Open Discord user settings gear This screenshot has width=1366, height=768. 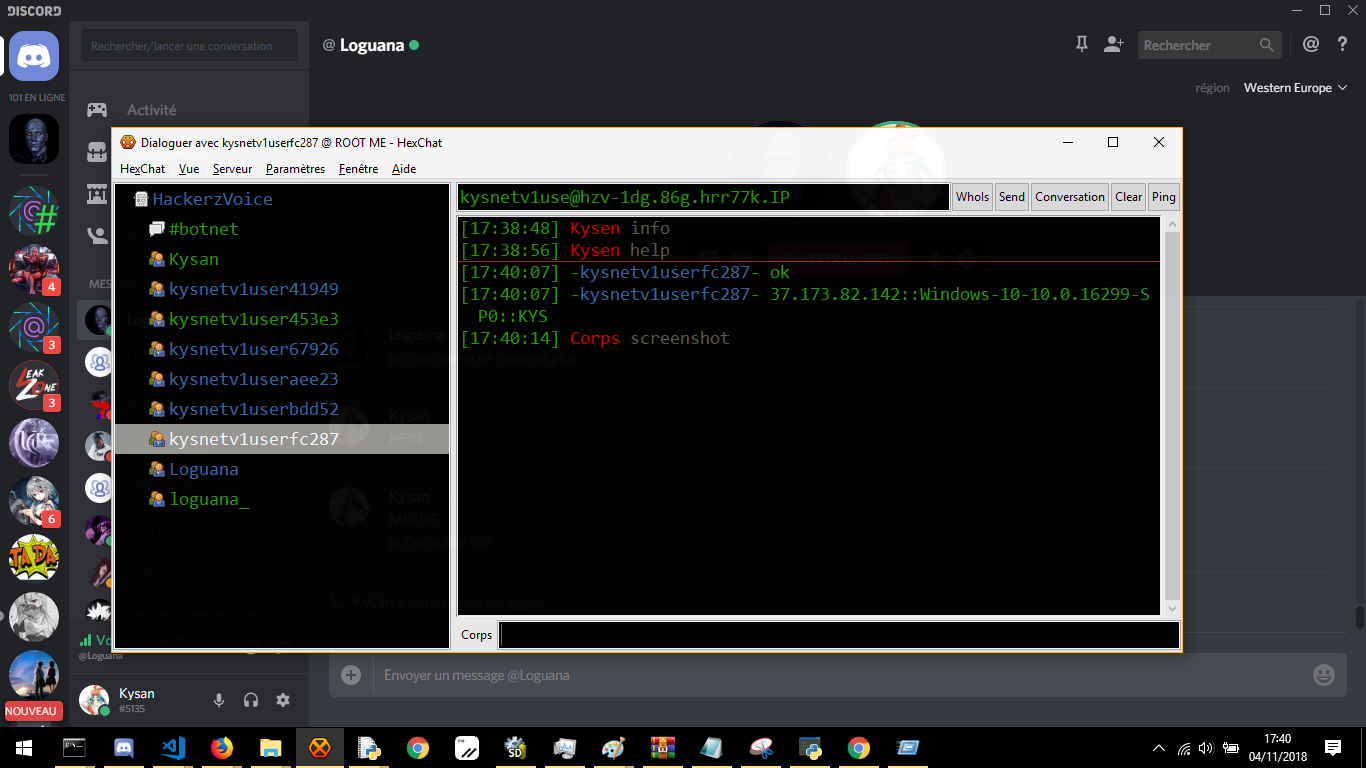283,701
